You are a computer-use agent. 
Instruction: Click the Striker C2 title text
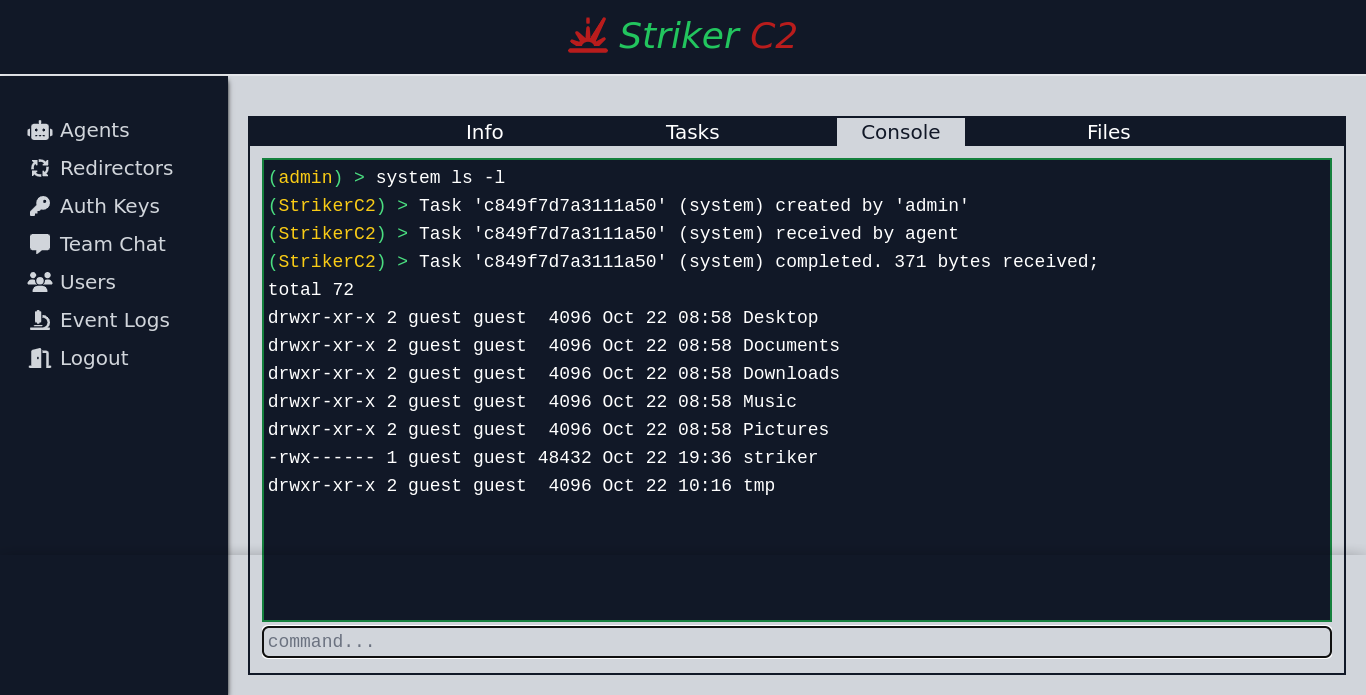click(707, 36)
